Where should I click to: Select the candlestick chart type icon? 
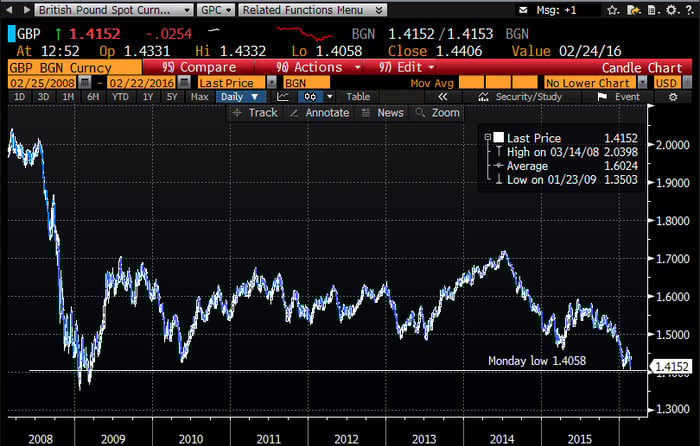click(312, 98)
